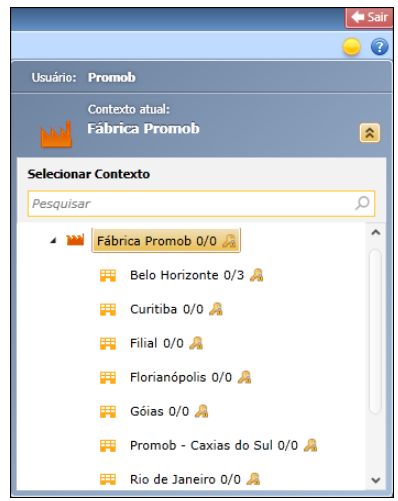Click the scrollbar up arrow in the context list
398x501 pixels.
pyautogui.click(x=376, y=232)
